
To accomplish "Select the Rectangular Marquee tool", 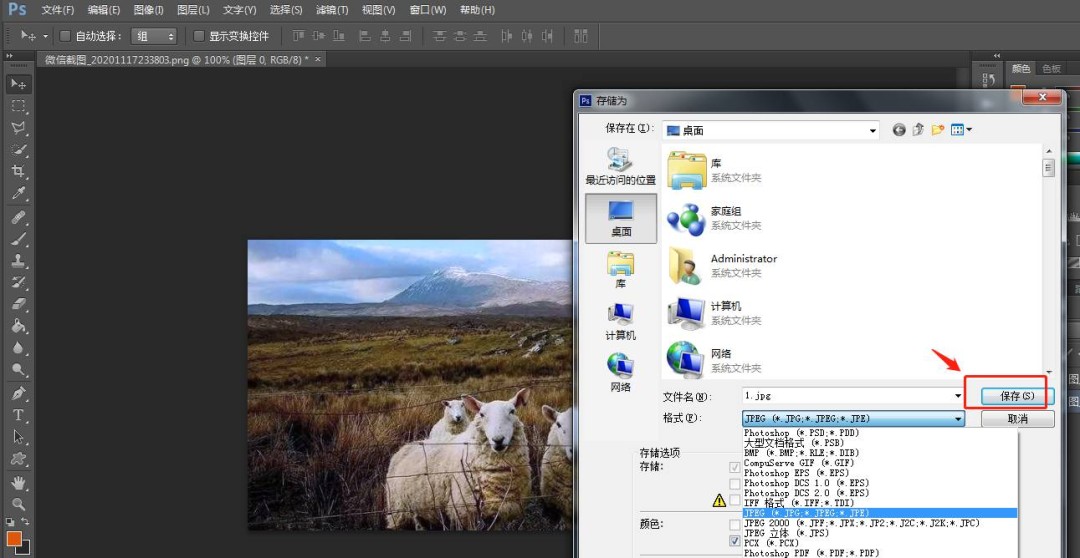I will (x=18, y=106).
